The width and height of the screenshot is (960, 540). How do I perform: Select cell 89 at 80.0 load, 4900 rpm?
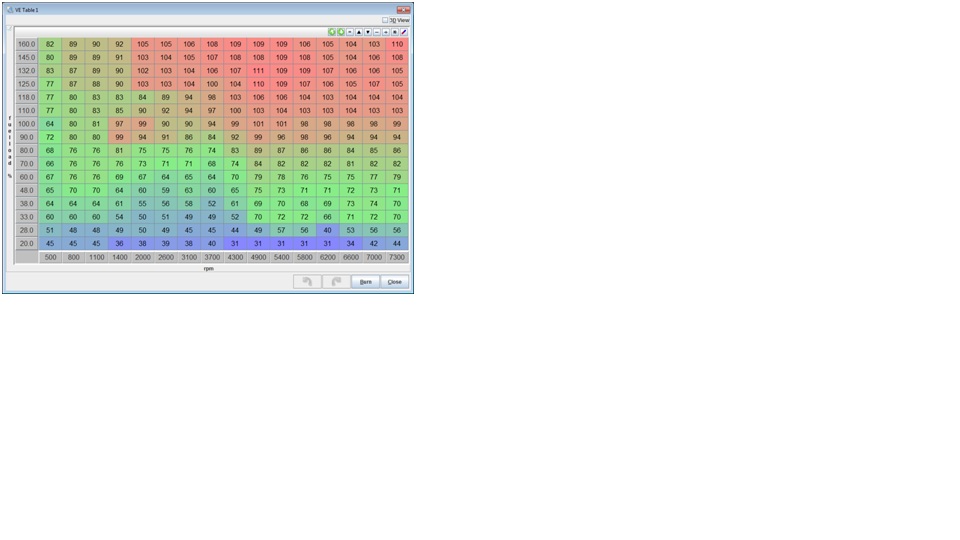tap(258, 151)
